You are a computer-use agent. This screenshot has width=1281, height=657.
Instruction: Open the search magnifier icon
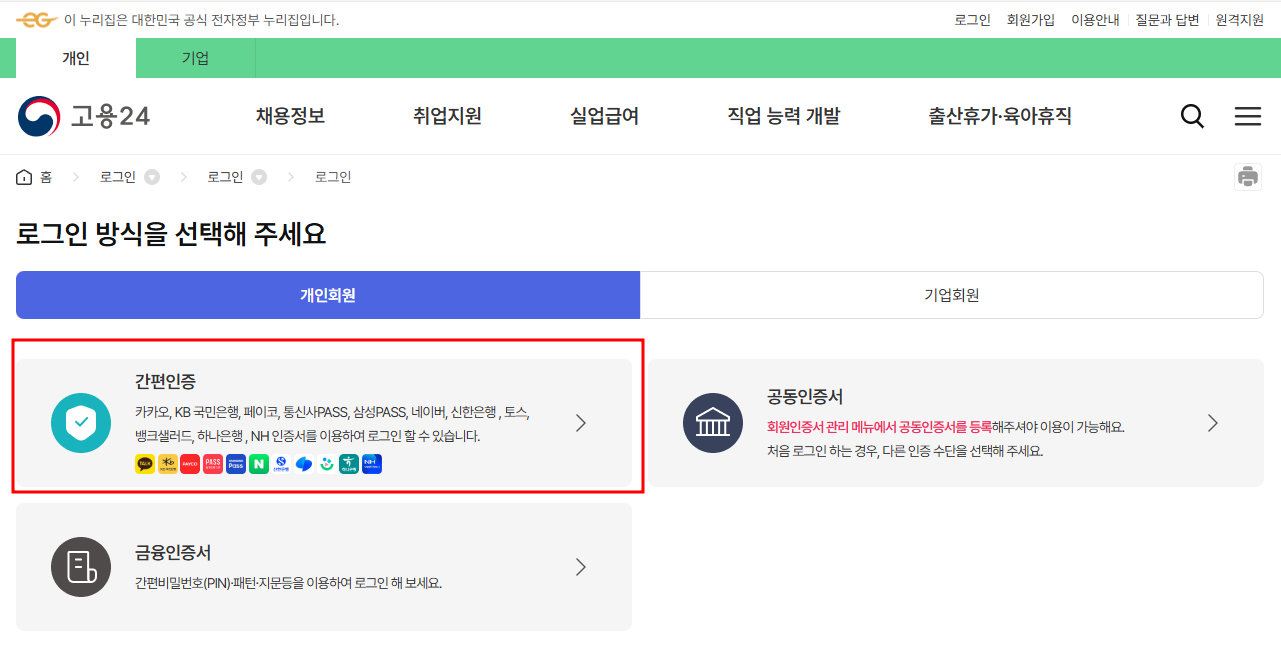click(x=1192, y=116)
